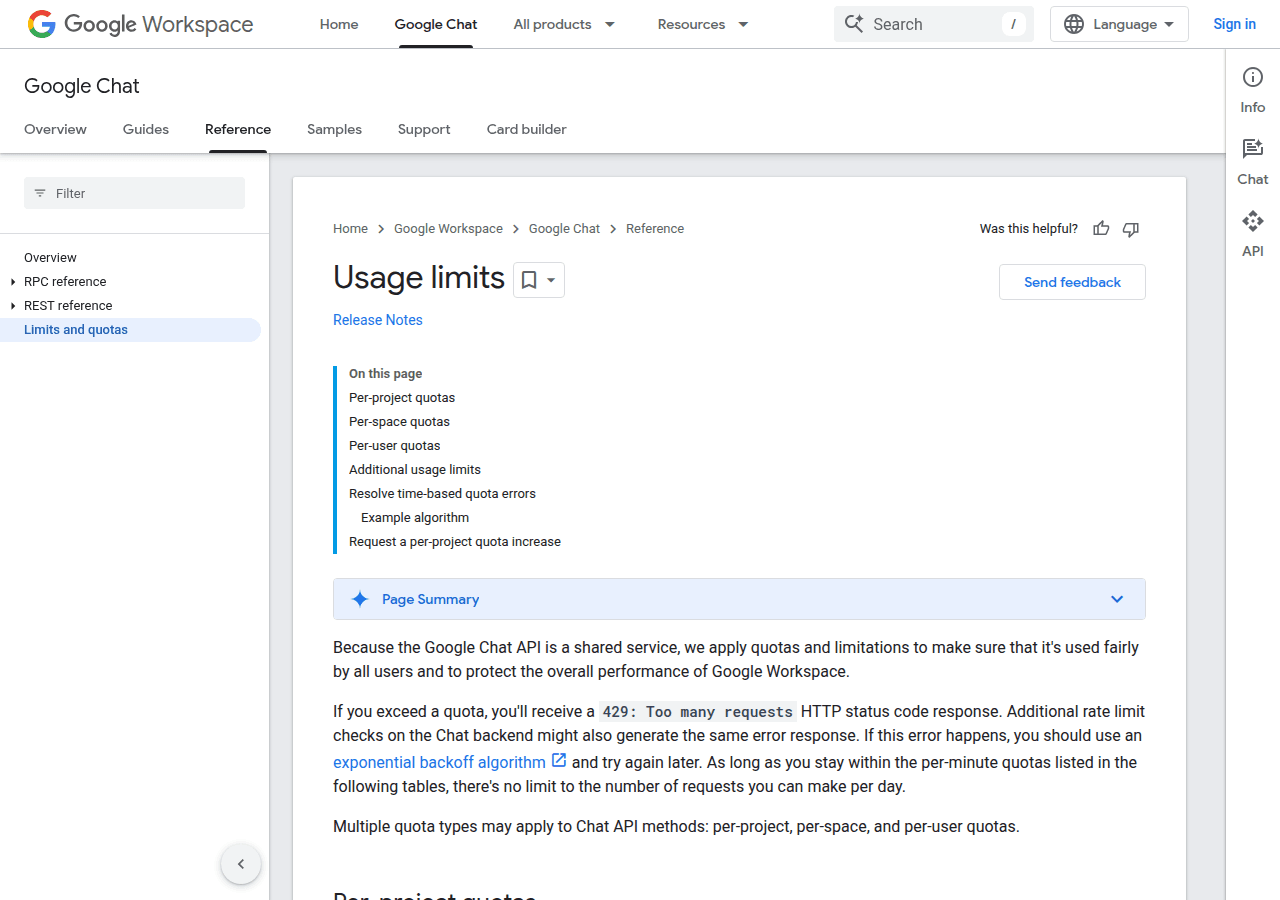Click the Google Workspace logo
This screenshot has height=900, width=1280.
(x=140, y=24)
